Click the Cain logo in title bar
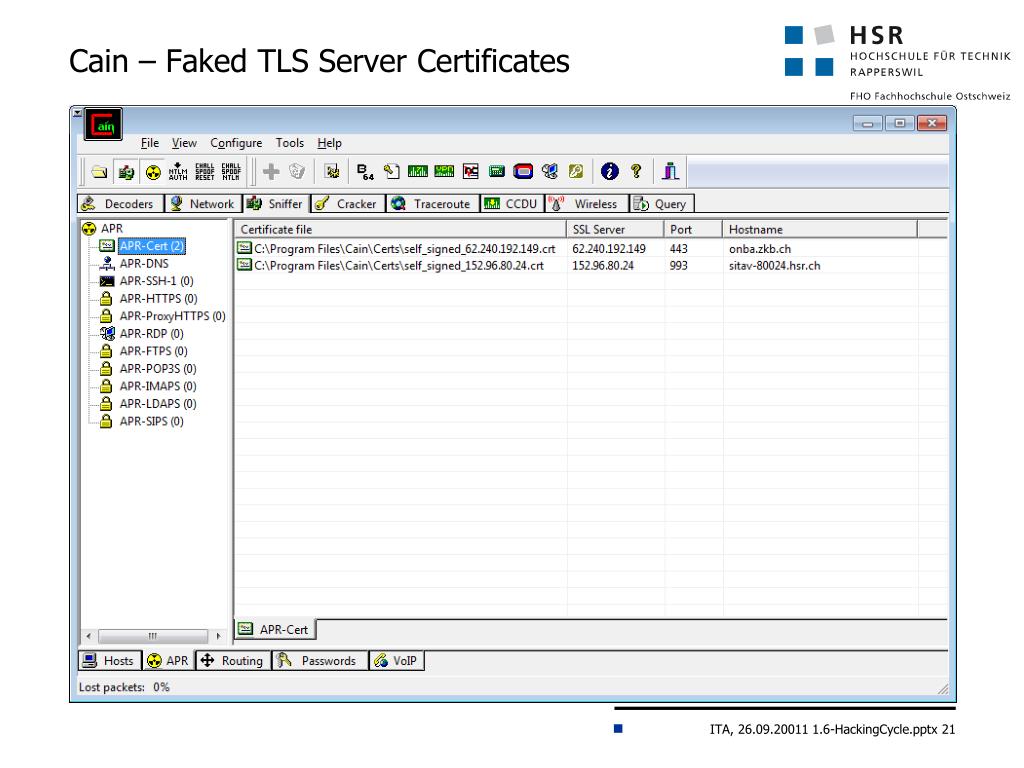Viewport: 1024px width, 768px height. click(103, 124)
